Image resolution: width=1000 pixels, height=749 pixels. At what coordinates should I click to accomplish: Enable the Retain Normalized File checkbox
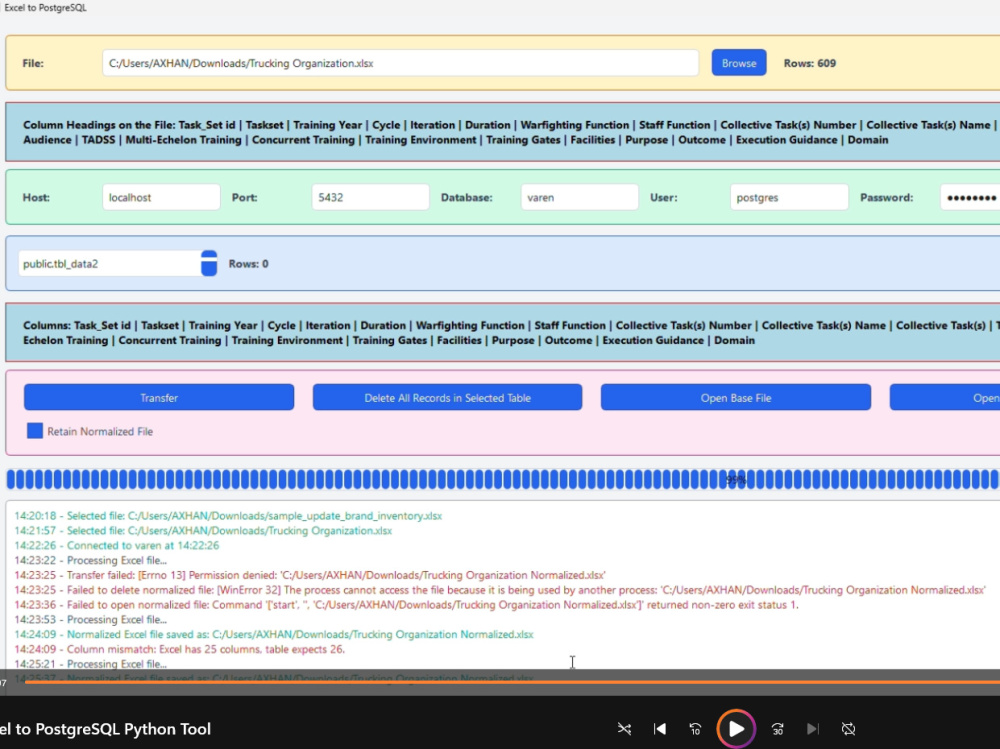[x=35, y=431]
